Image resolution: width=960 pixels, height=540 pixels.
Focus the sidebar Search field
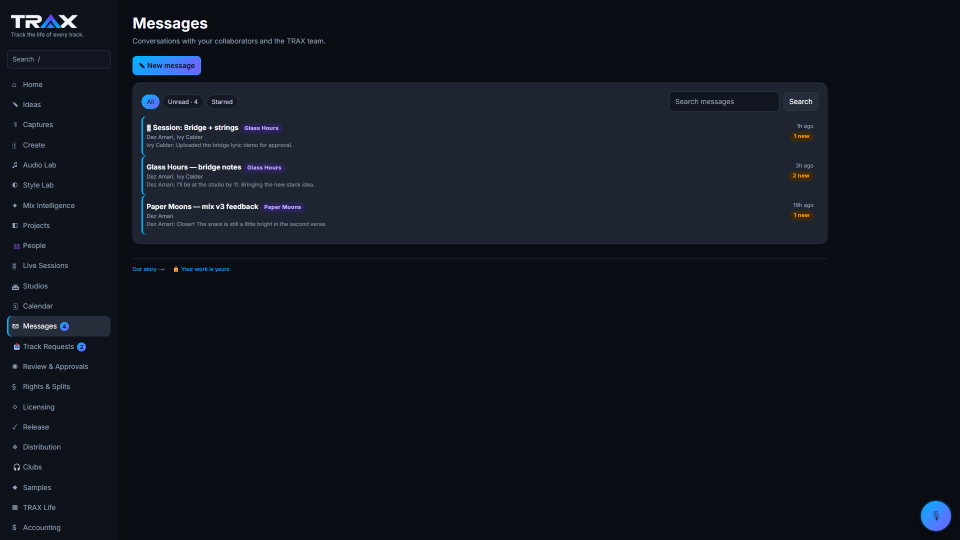pyautogui.click(x=59, y=59)
